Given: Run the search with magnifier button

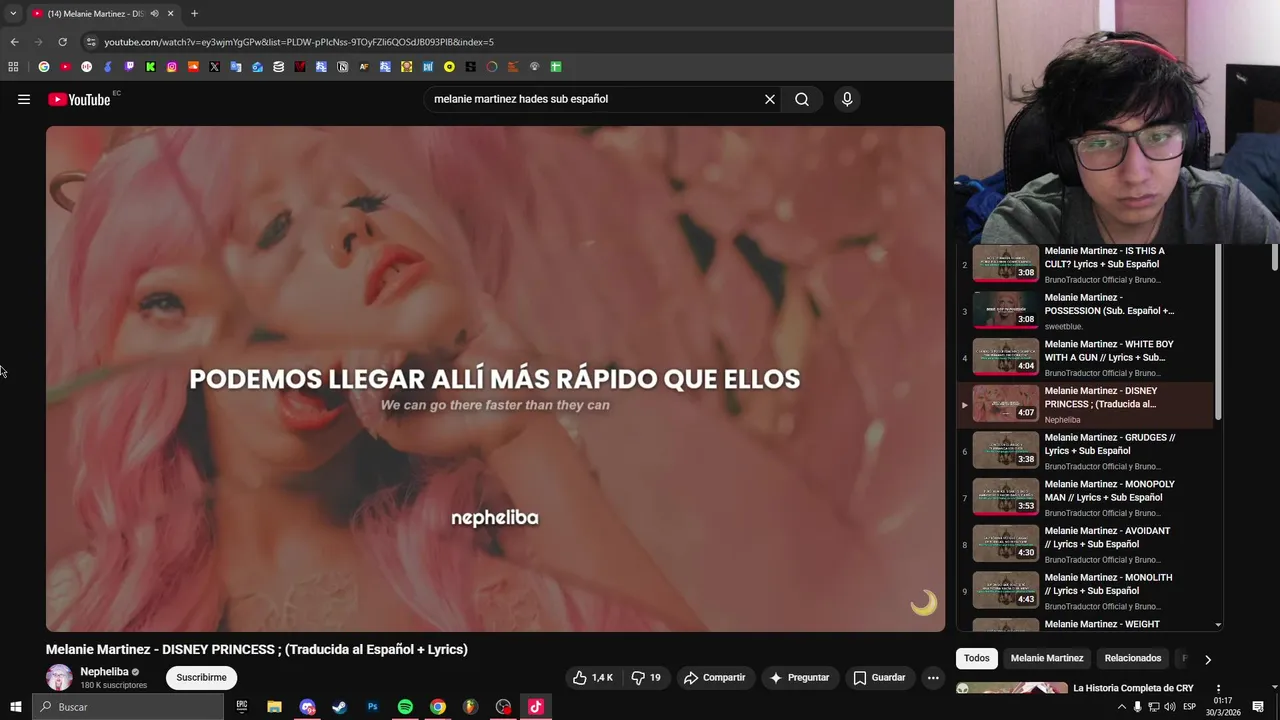Looking at the screenshot, I should pyautogui.click(x=802, y=99).
